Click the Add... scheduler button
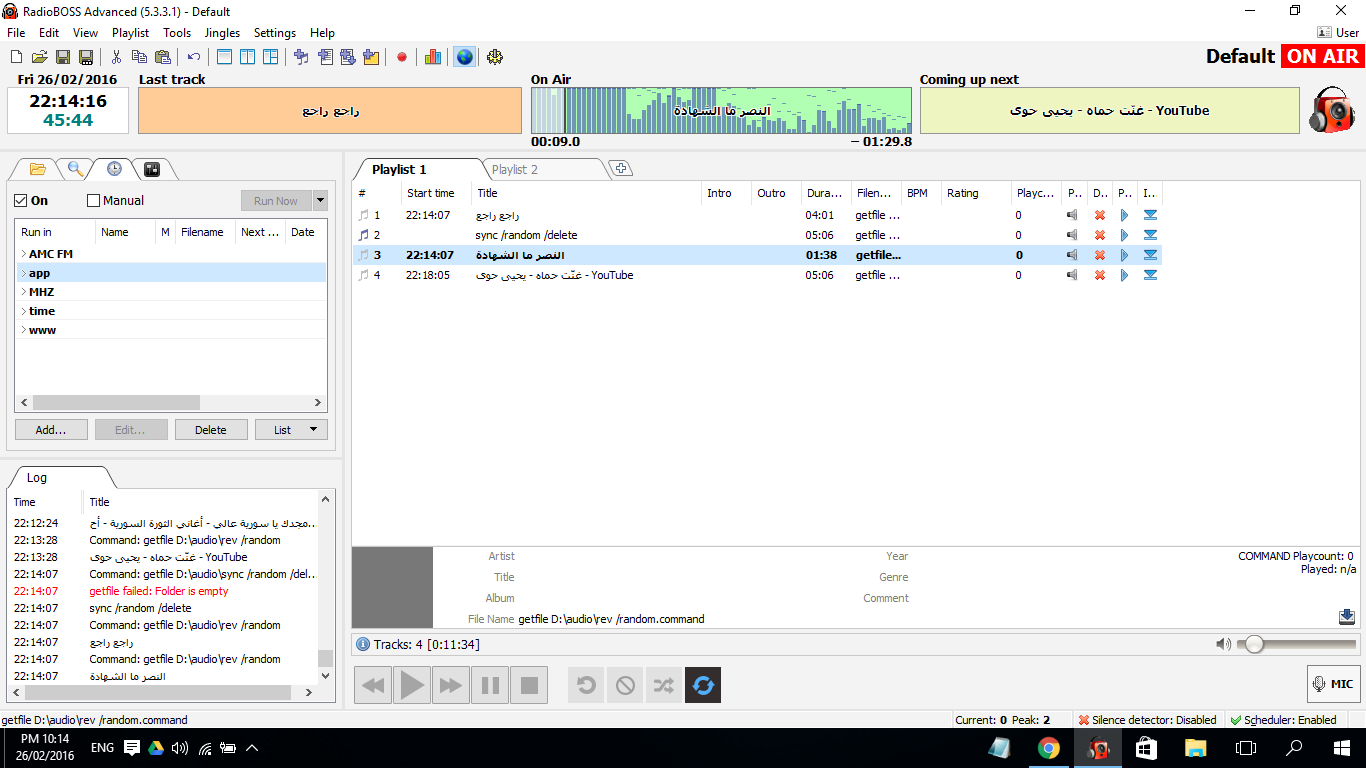 coord(51,430)
